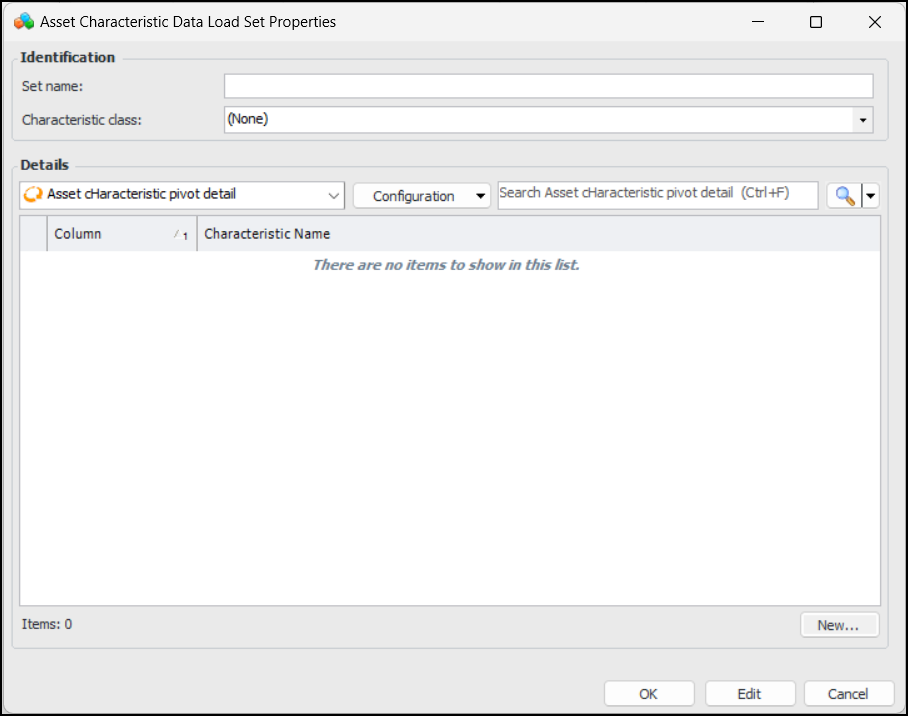Open the Configuration dropdown button
Viewport: 908px width, 716px height.
click(422, 196)
